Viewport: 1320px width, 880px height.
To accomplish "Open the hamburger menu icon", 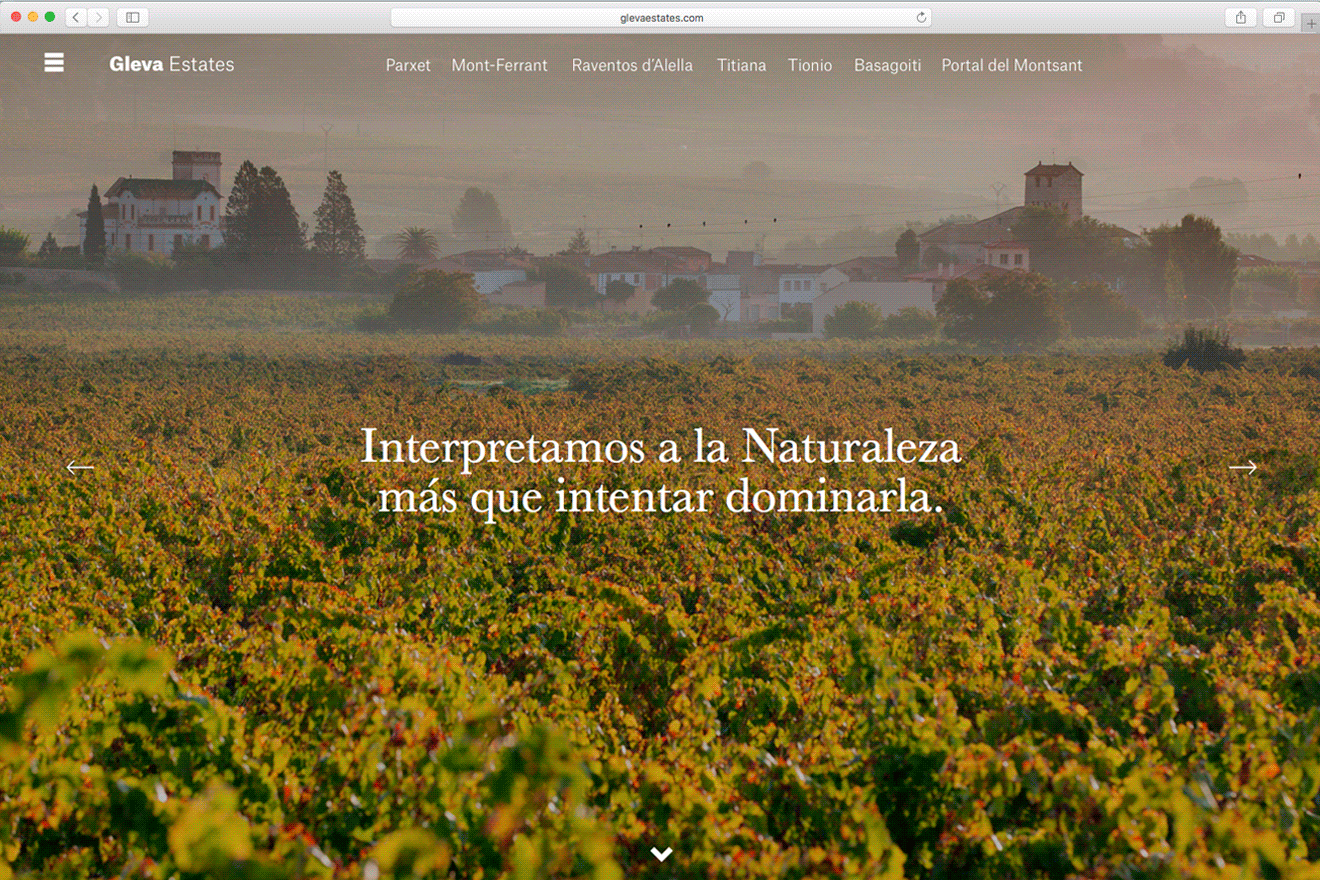I will tap(54, 63).
